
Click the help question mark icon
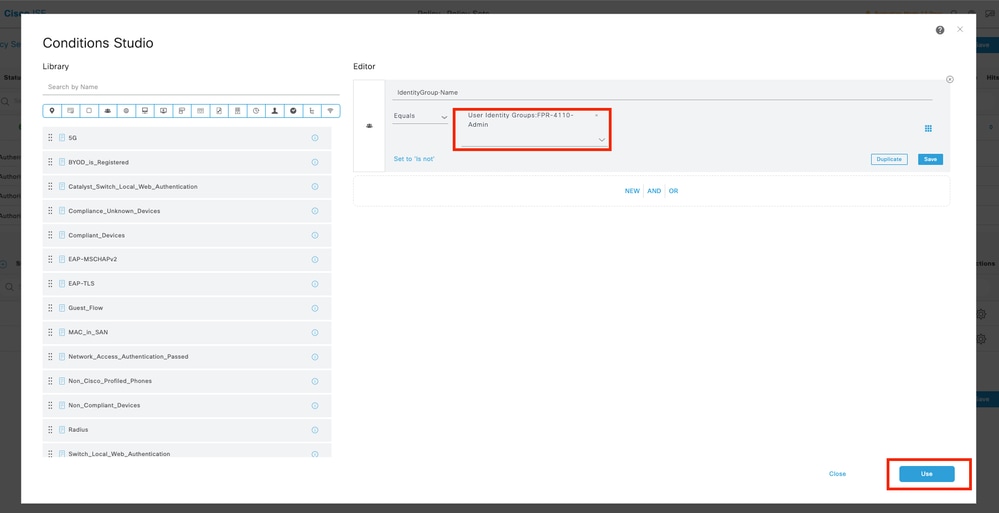(x=940, y=30)
